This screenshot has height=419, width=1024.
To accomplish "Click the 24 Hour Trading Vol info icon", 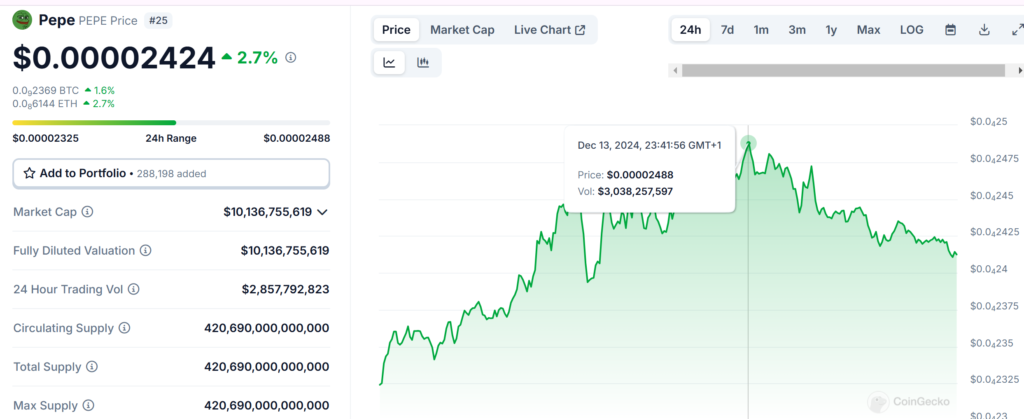I will (134, 289).
